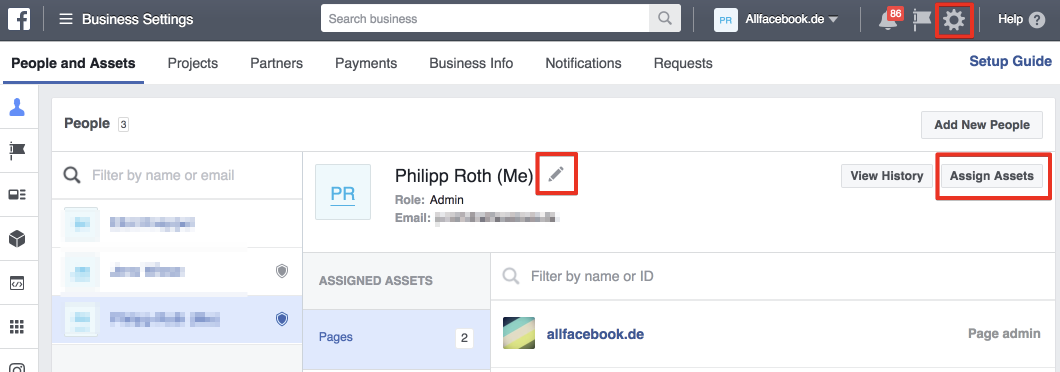
Task: Click the Filter by name or email field
Action: click(177, 175)
